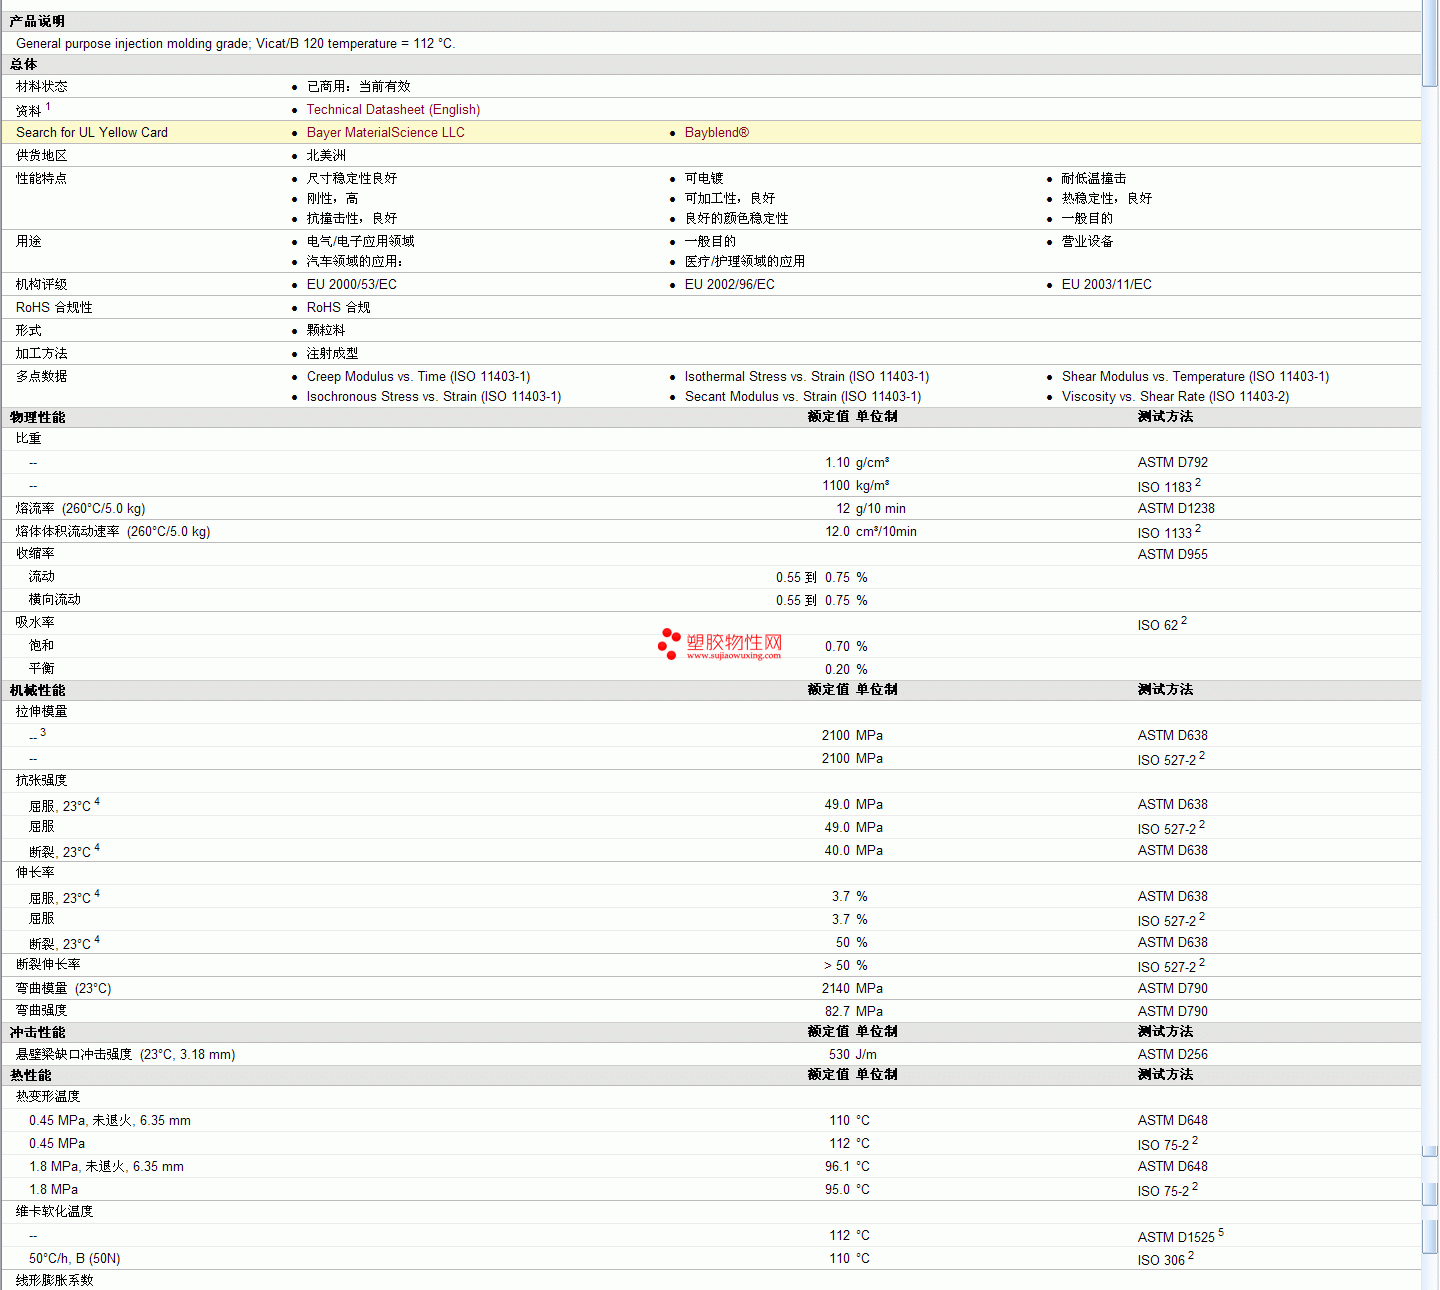1440x1290 pixels.
Task: Click the ASTM D955 test method
Action: [x=1173, y=555]
